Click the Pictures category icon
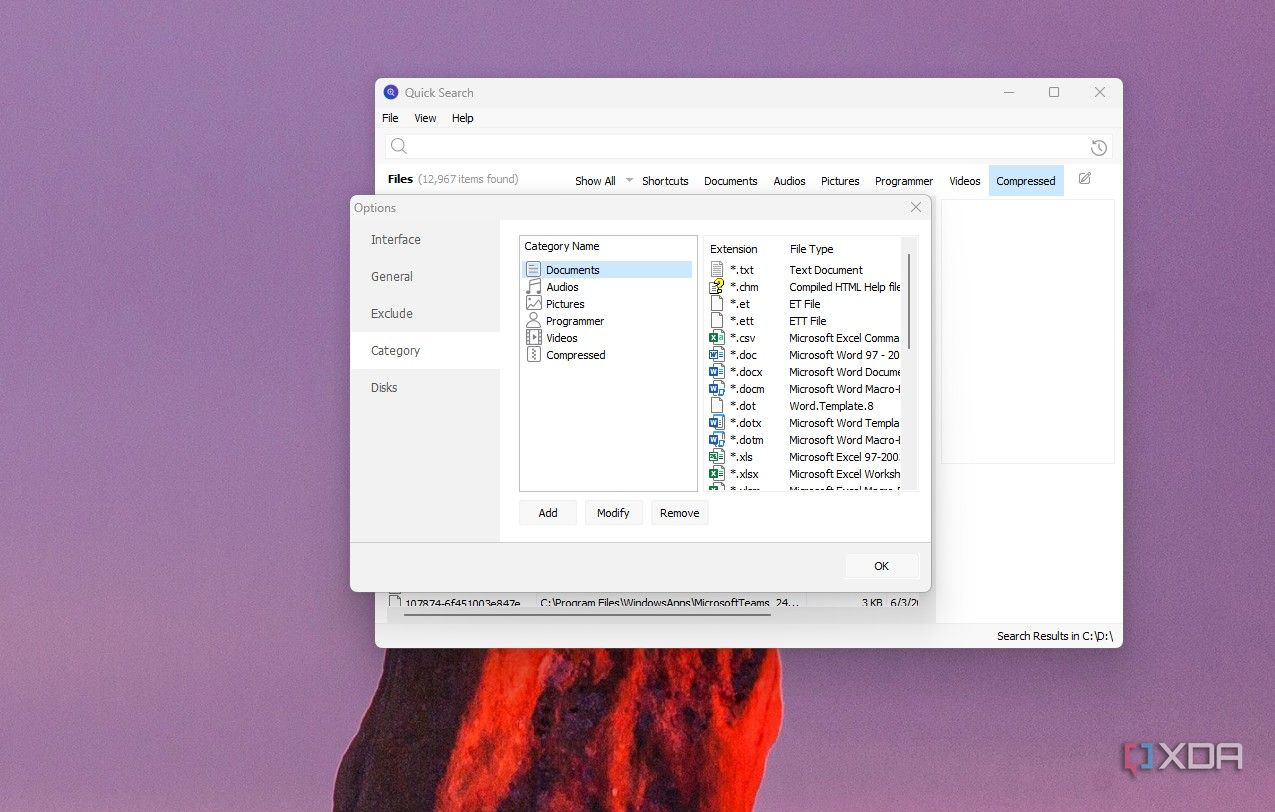The width and height of the screenshot is (1275, 812). point(534,304)
